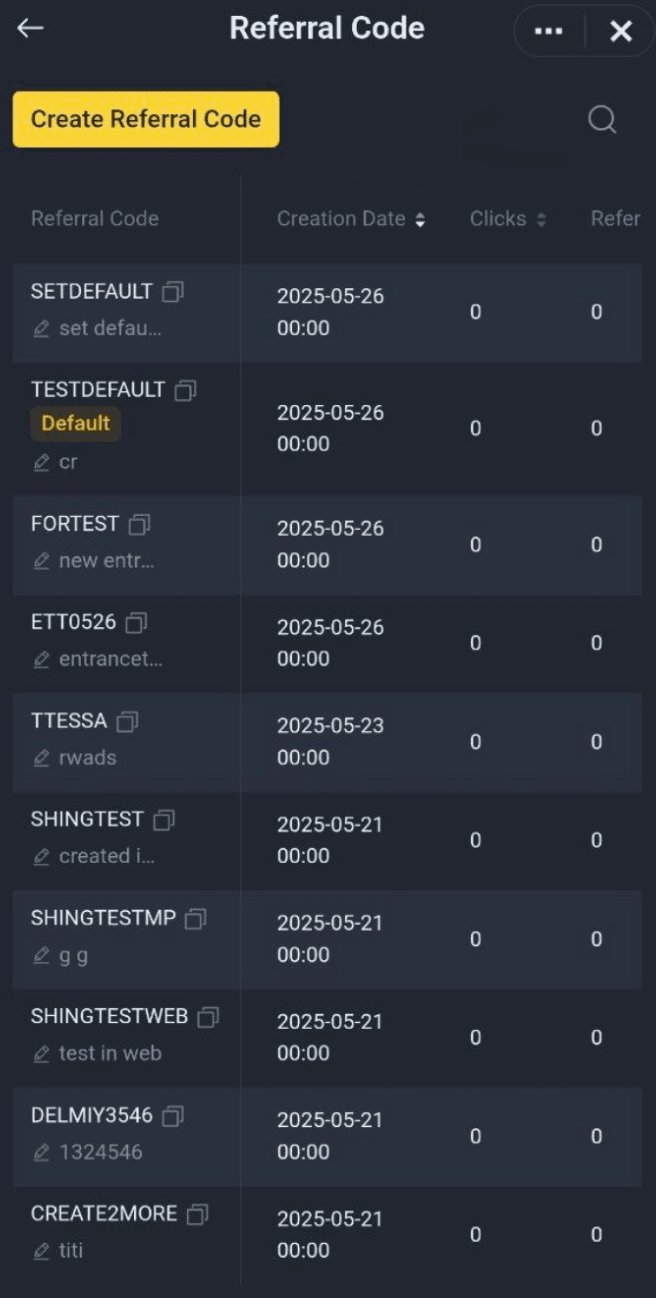Sort the list by Creation Date
656x1298 pixels.
coord(351,219)
